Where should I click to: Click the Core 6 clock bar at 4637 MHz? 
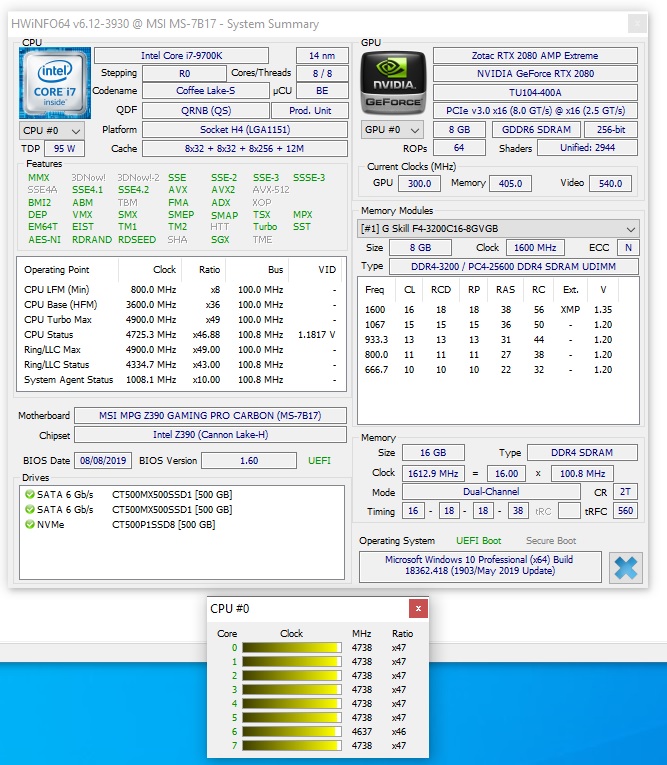click(x=291, y=731)
